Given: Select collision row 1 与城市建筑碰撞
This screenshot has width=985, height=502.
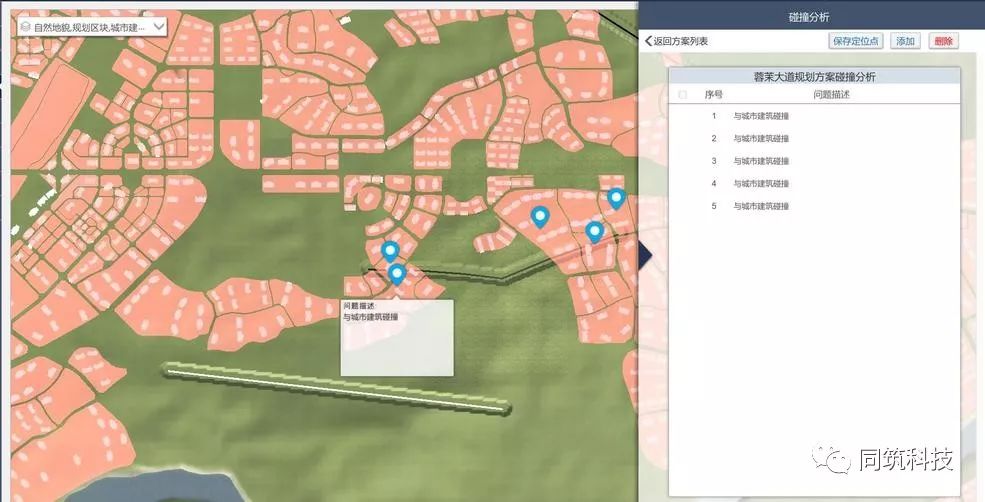Looking at the screenshot, I should (x=760, y=116).
